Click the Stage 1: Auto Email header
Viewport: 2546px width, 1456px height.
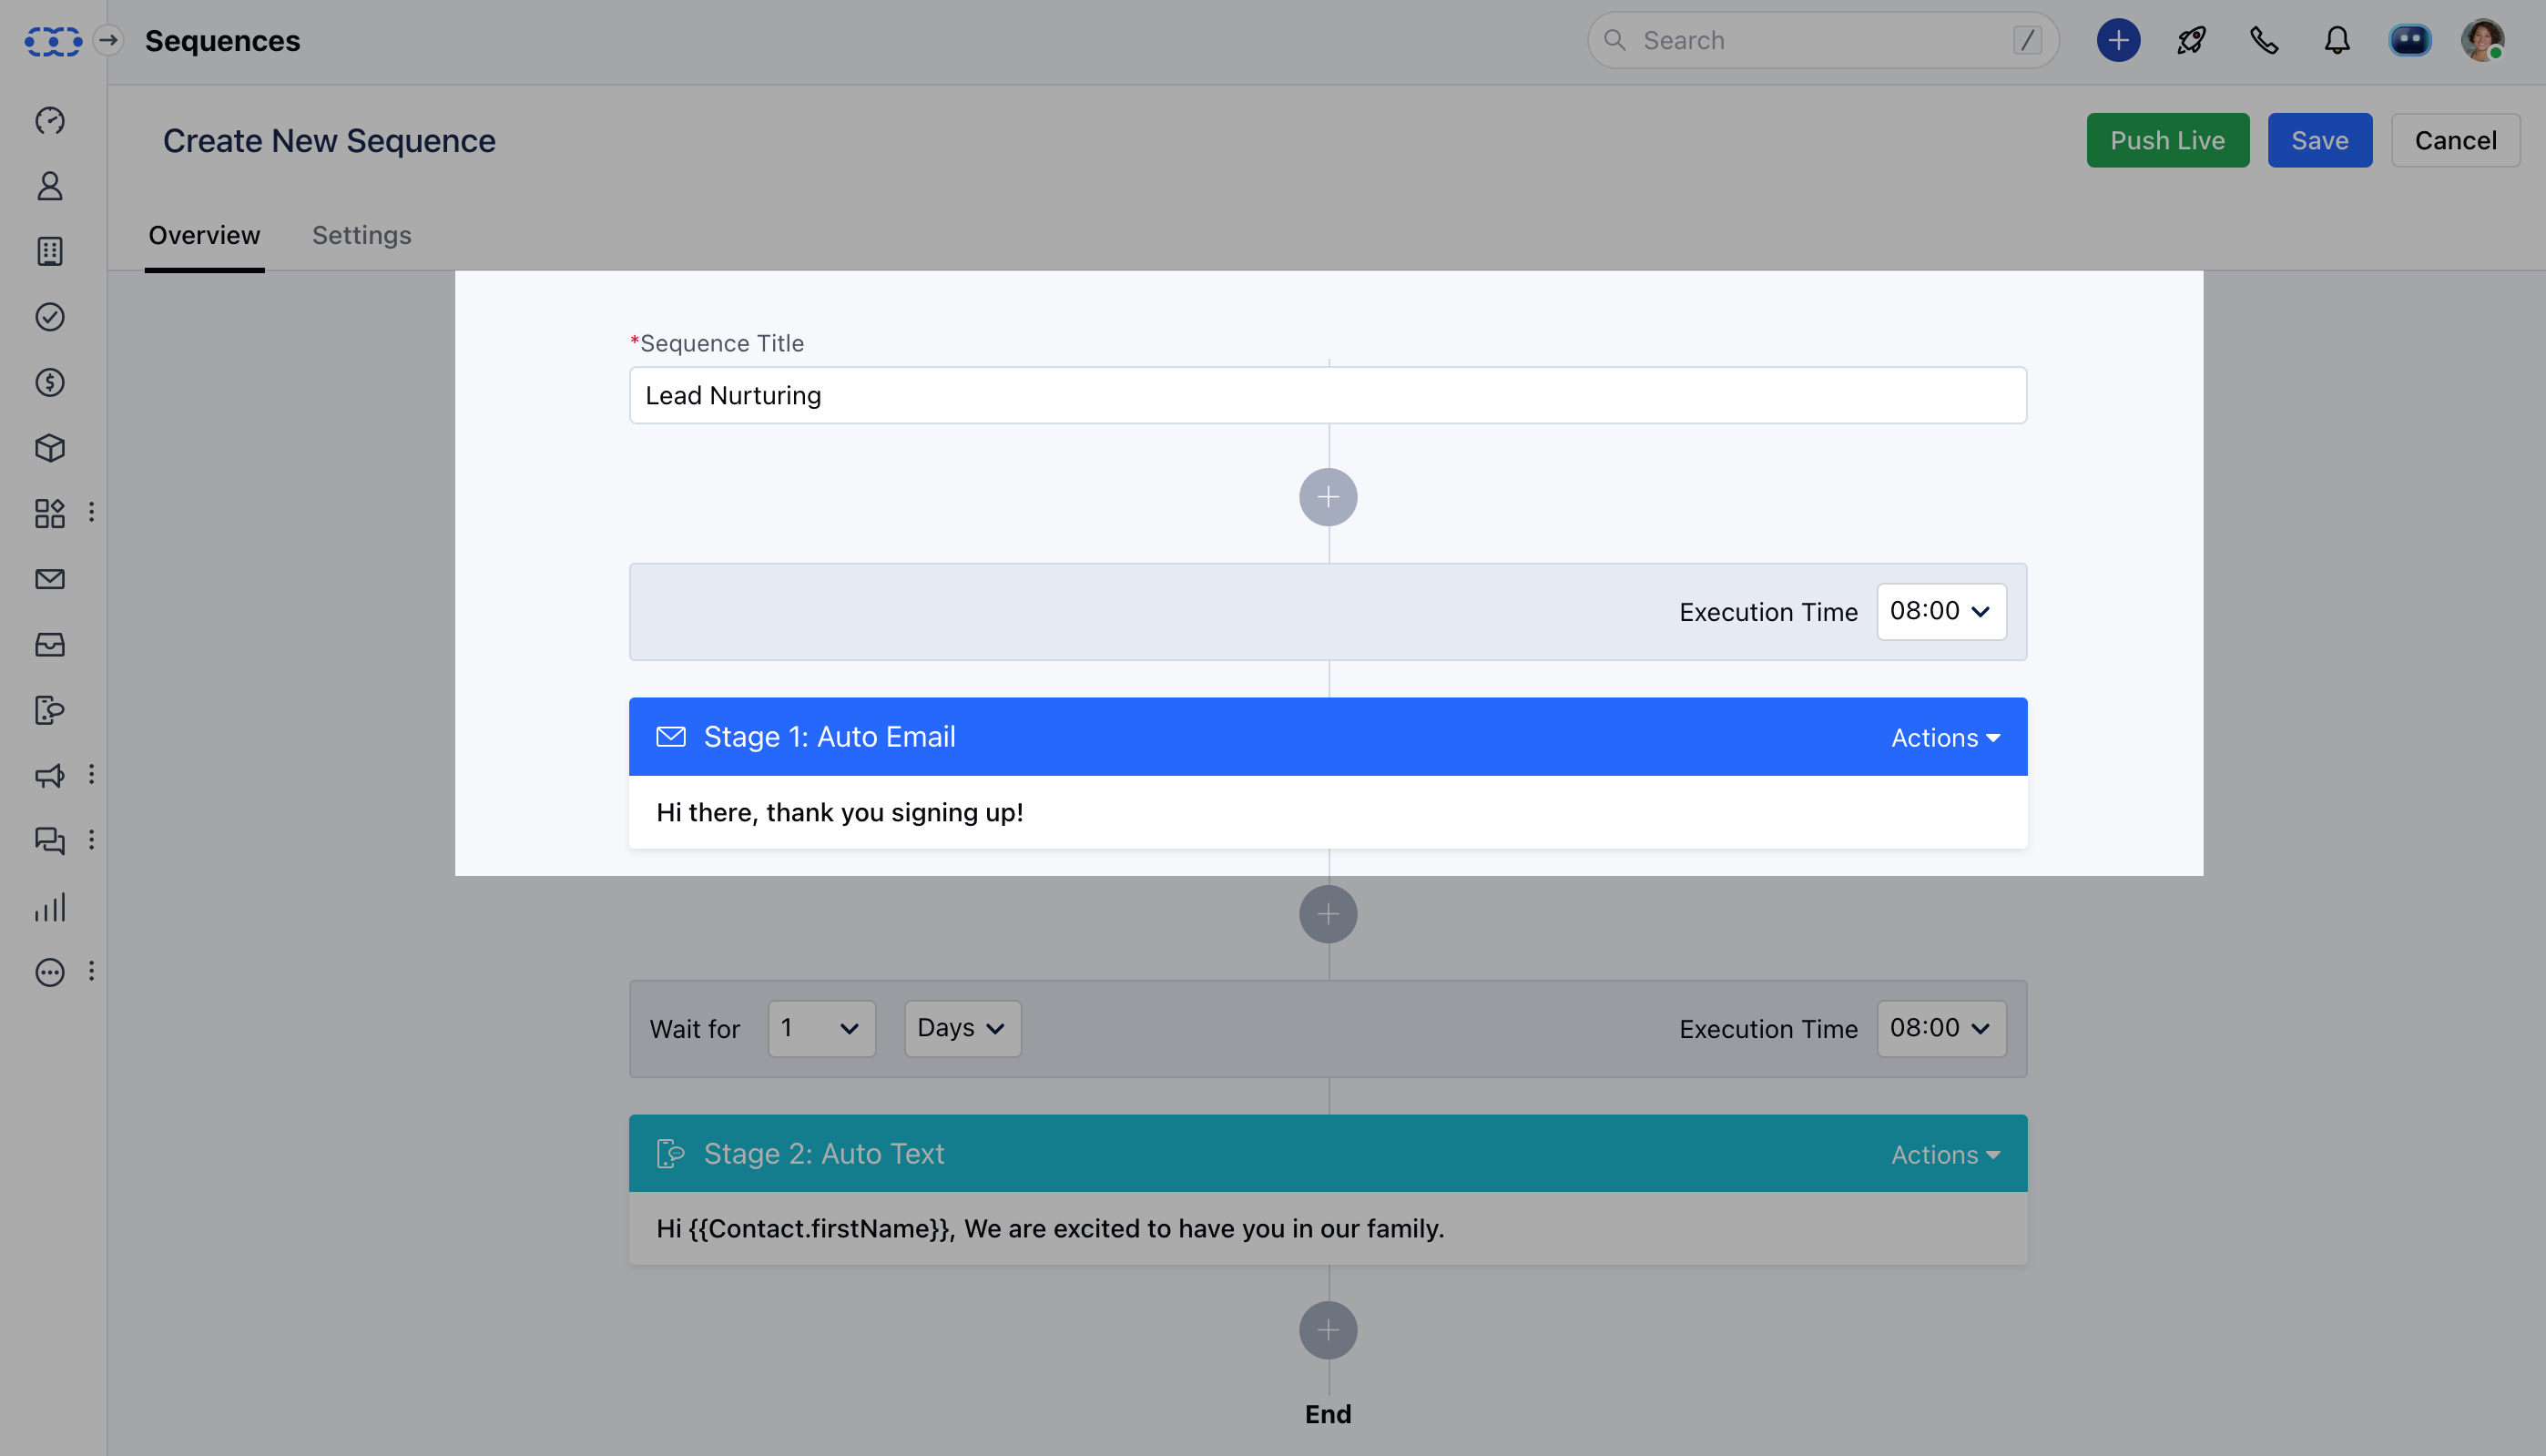coord(1327,737)
